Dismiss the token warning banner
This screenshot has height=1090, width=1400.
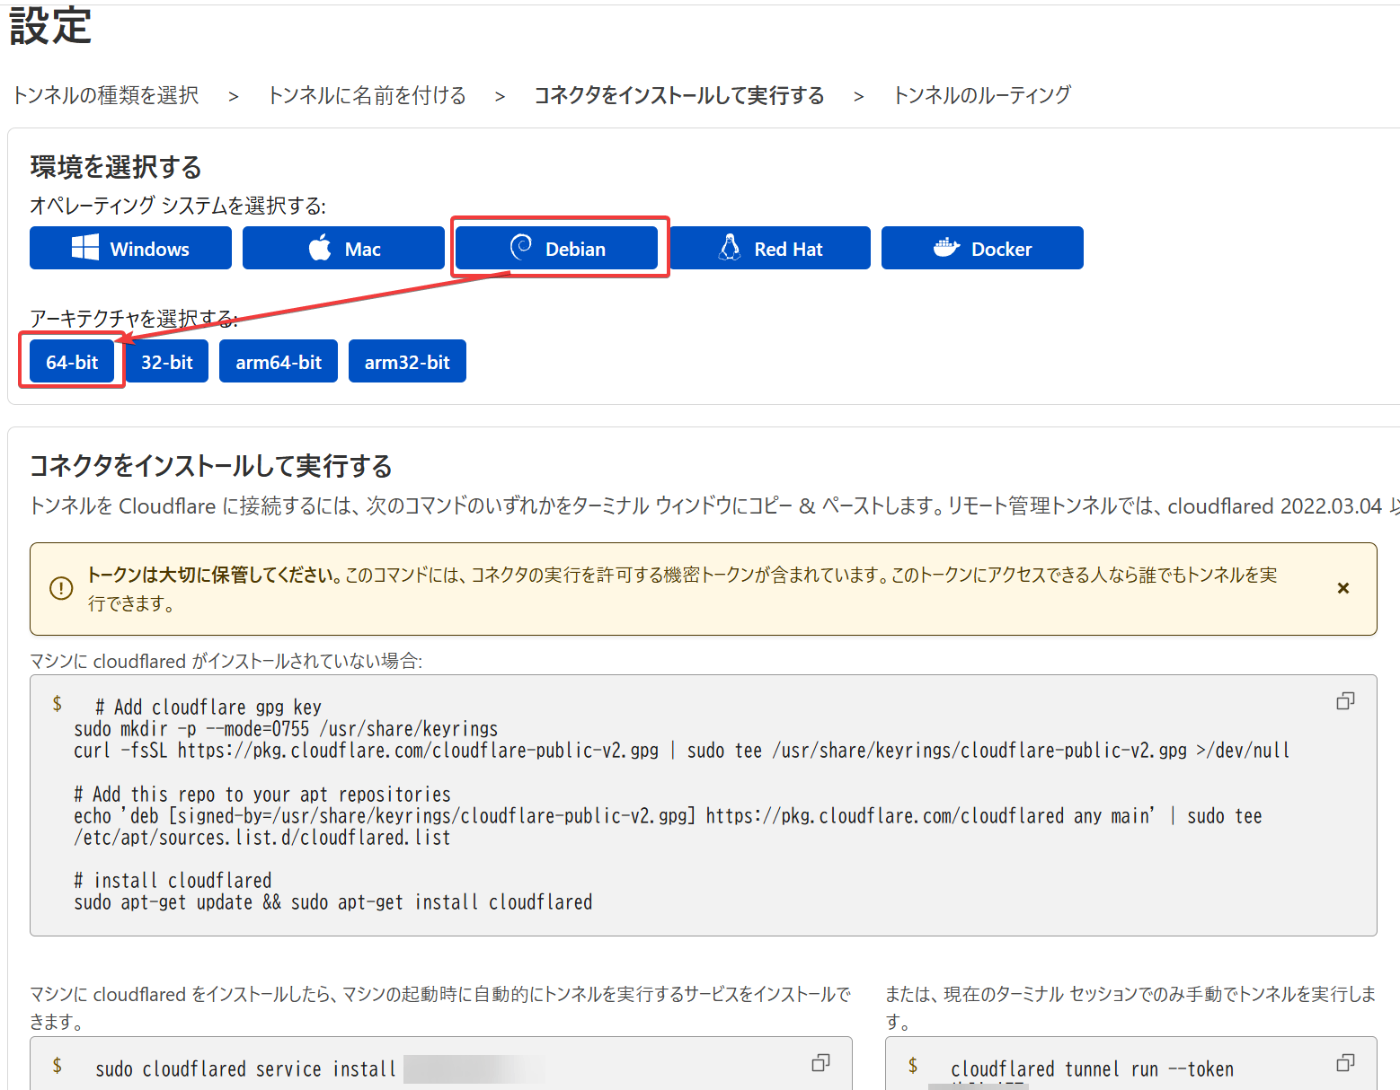[1343, 588]
